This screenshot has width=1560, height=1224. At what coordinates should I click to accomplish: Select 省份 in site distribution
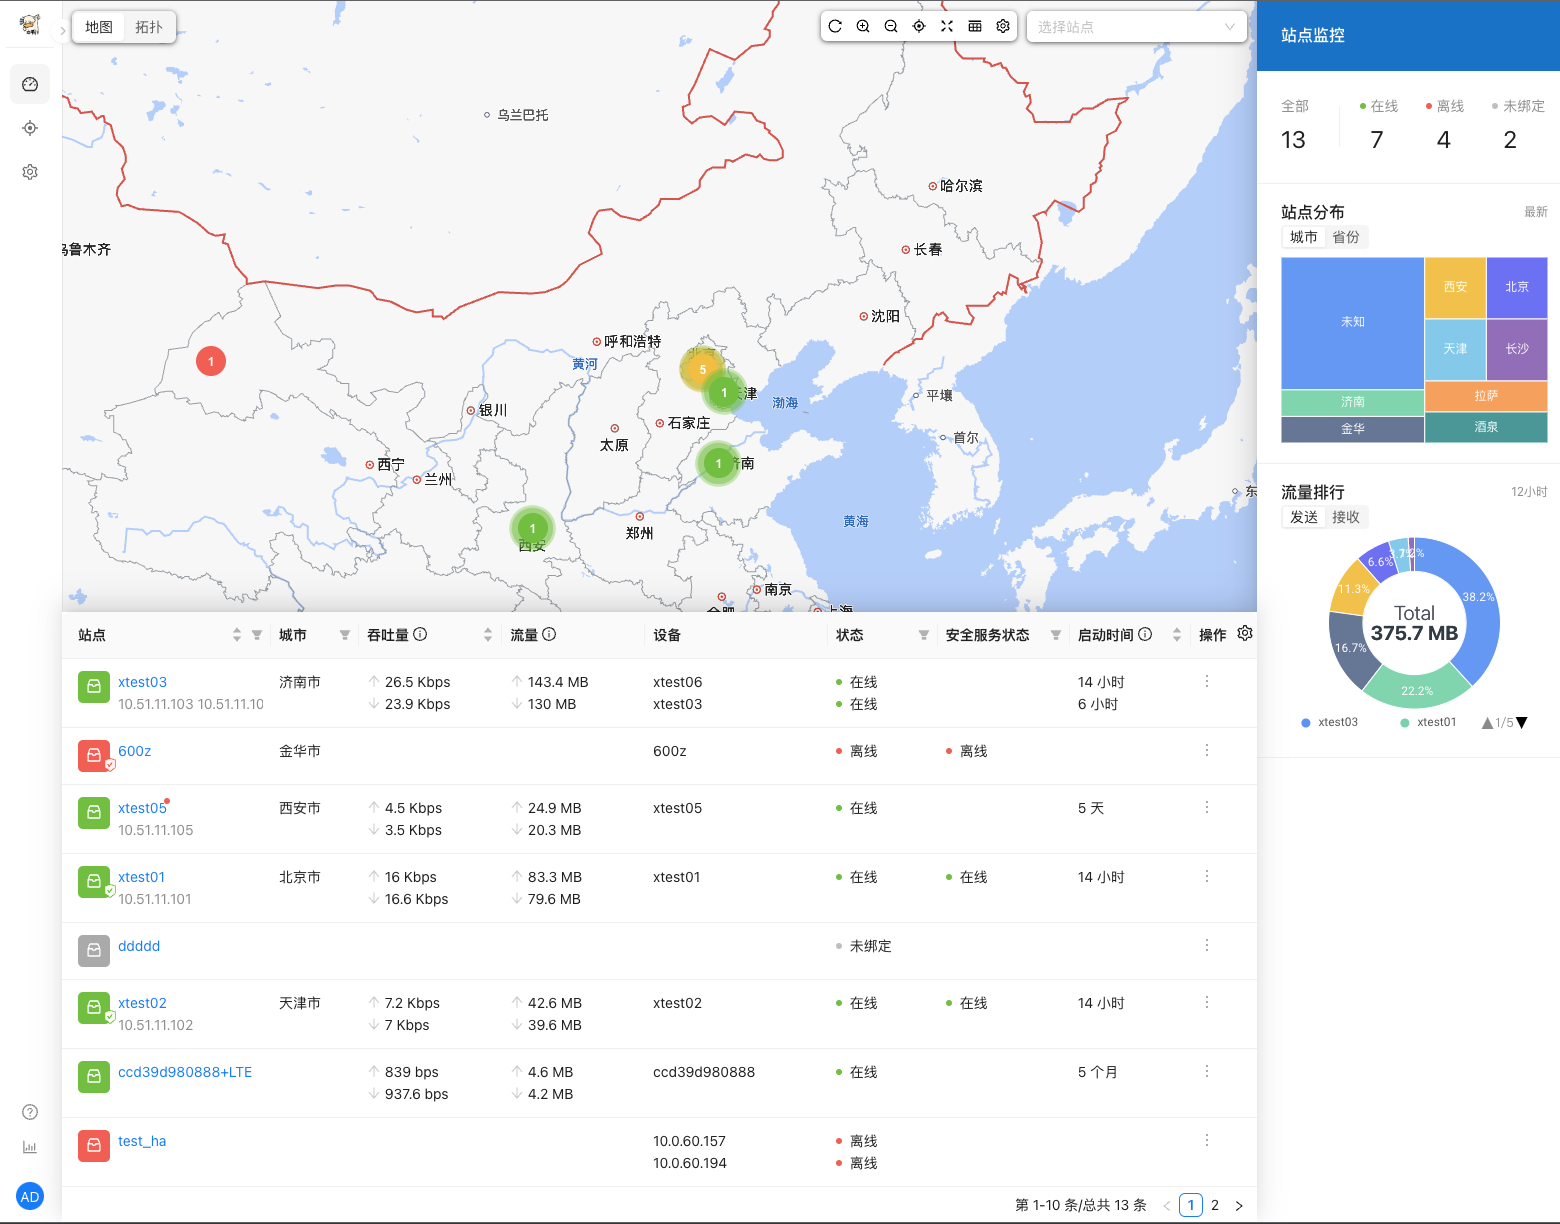[1346, 237]
